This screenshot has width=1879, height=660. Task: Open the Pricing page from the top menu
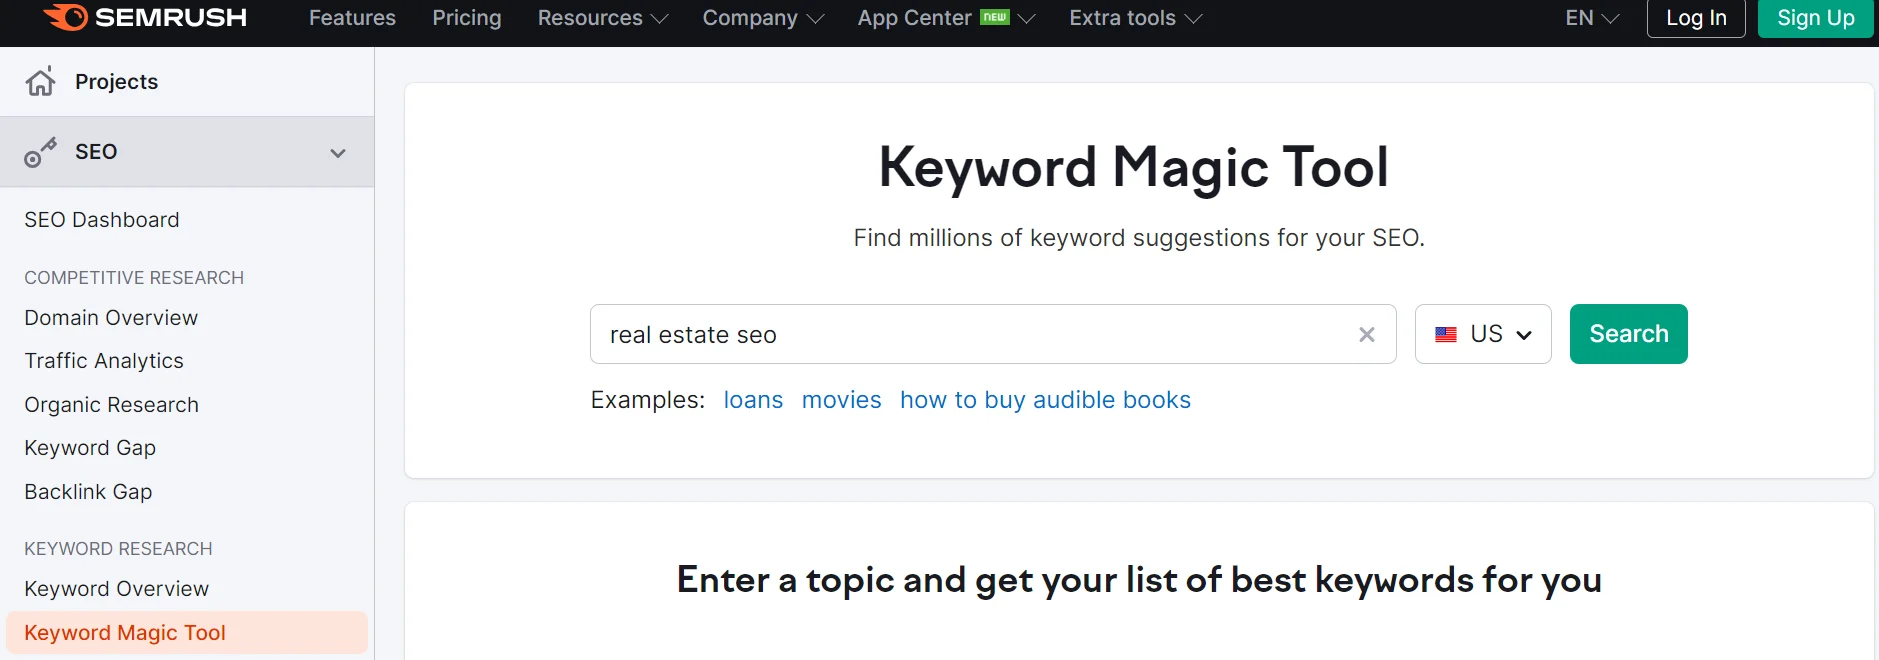click(x=466, y=18)
